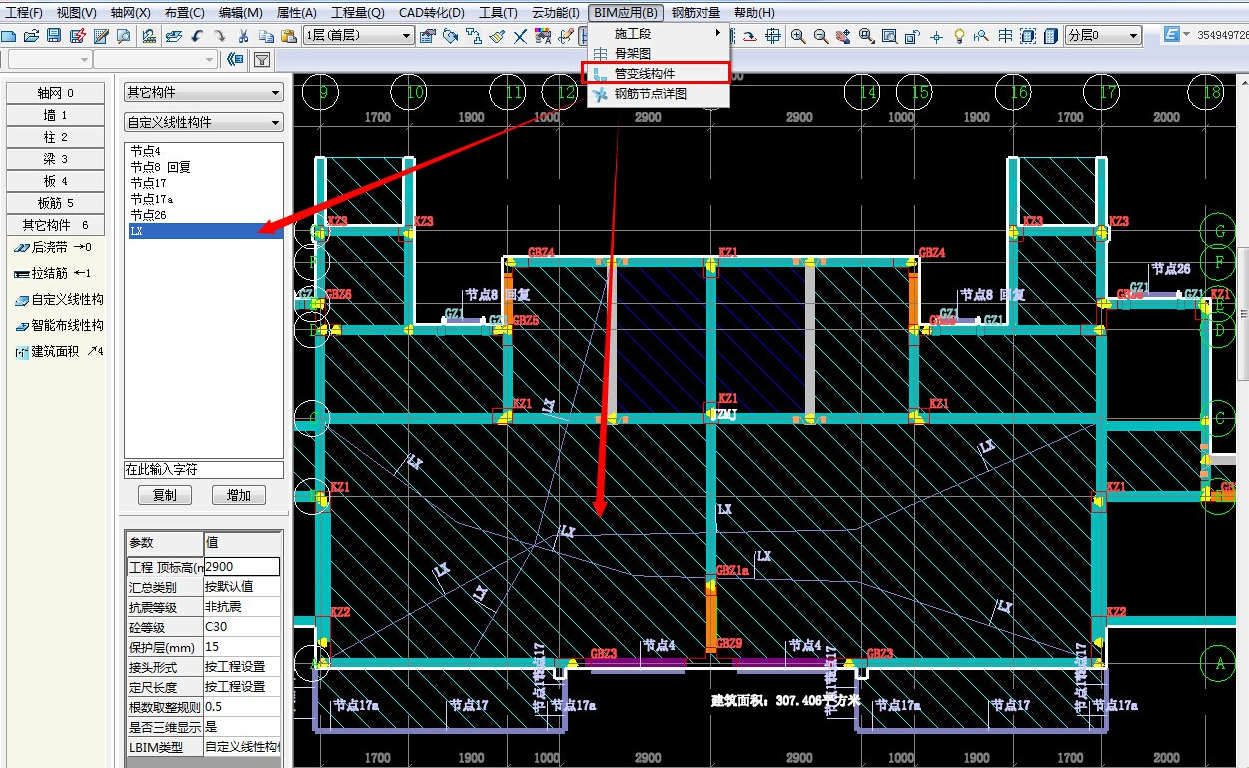Viewport: 1249px width, 768px height.
Task: Open the CAD转化(D) menu
Action: [431, 13]
